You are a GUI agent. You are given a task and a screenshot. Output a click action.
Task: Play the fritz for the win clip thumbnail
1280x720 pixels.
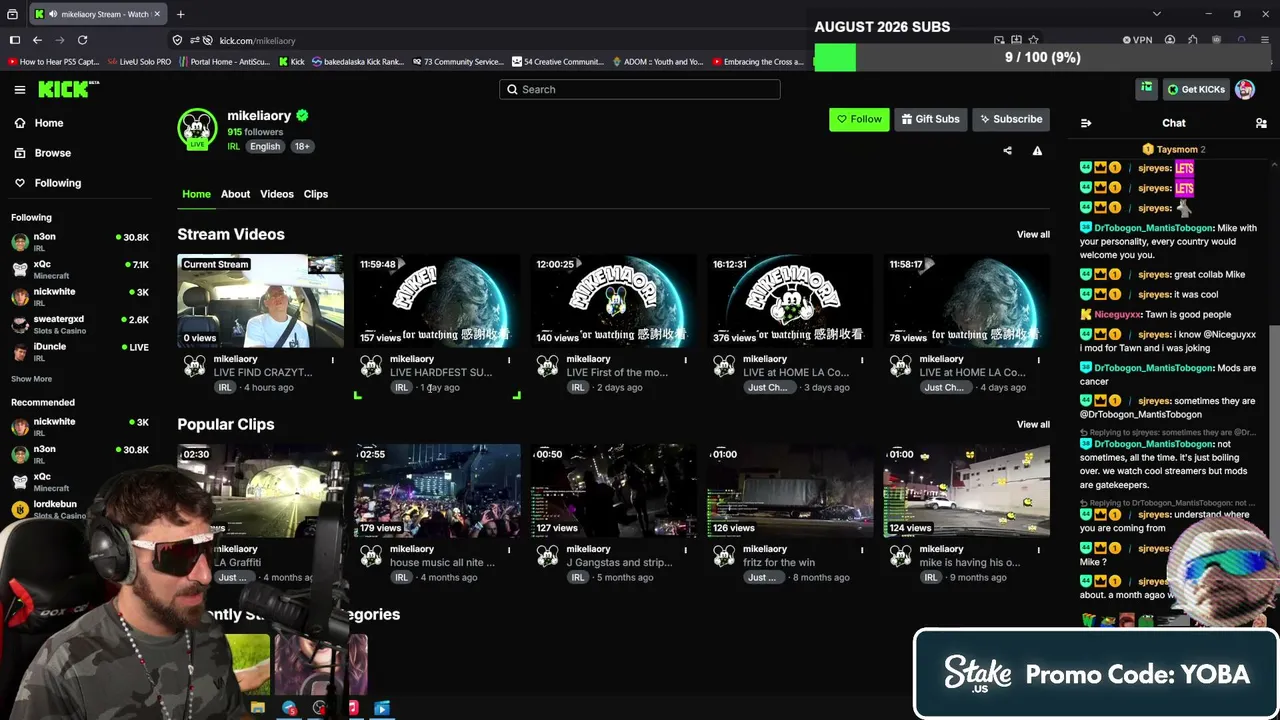coord(790,491)
